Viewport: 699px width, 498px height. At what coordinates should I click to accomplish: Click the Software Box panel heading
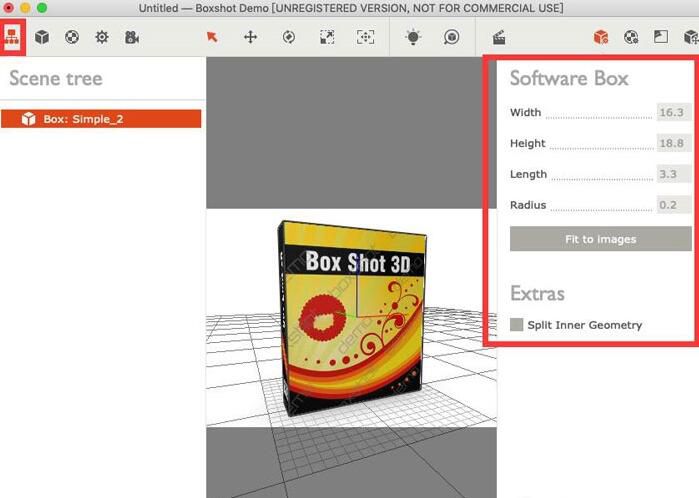point(569,79)
